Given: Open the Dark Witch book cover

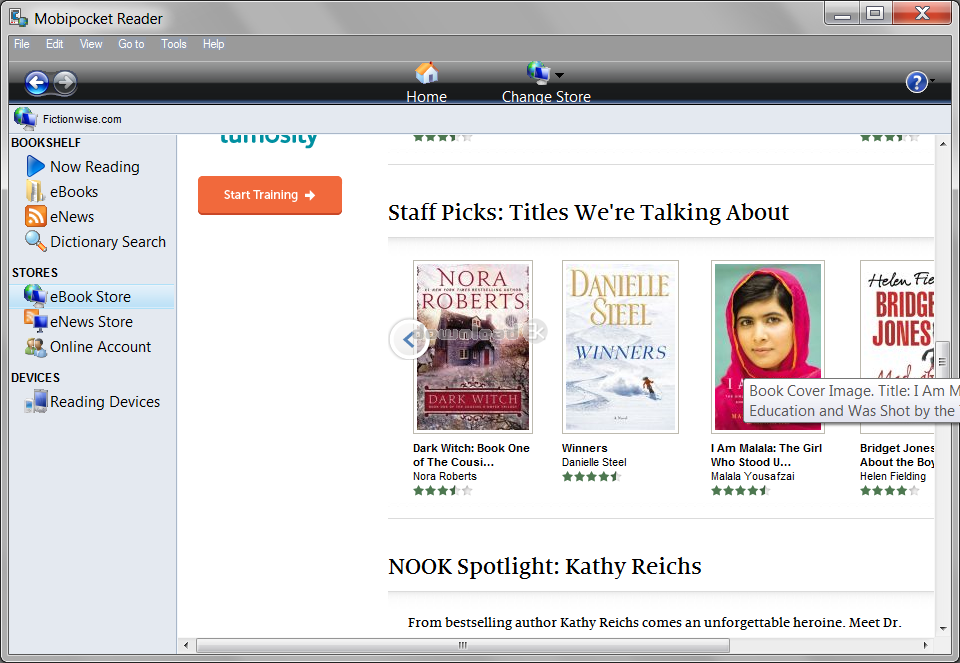Looking at the screenshot, I should (x=473, y=346).
